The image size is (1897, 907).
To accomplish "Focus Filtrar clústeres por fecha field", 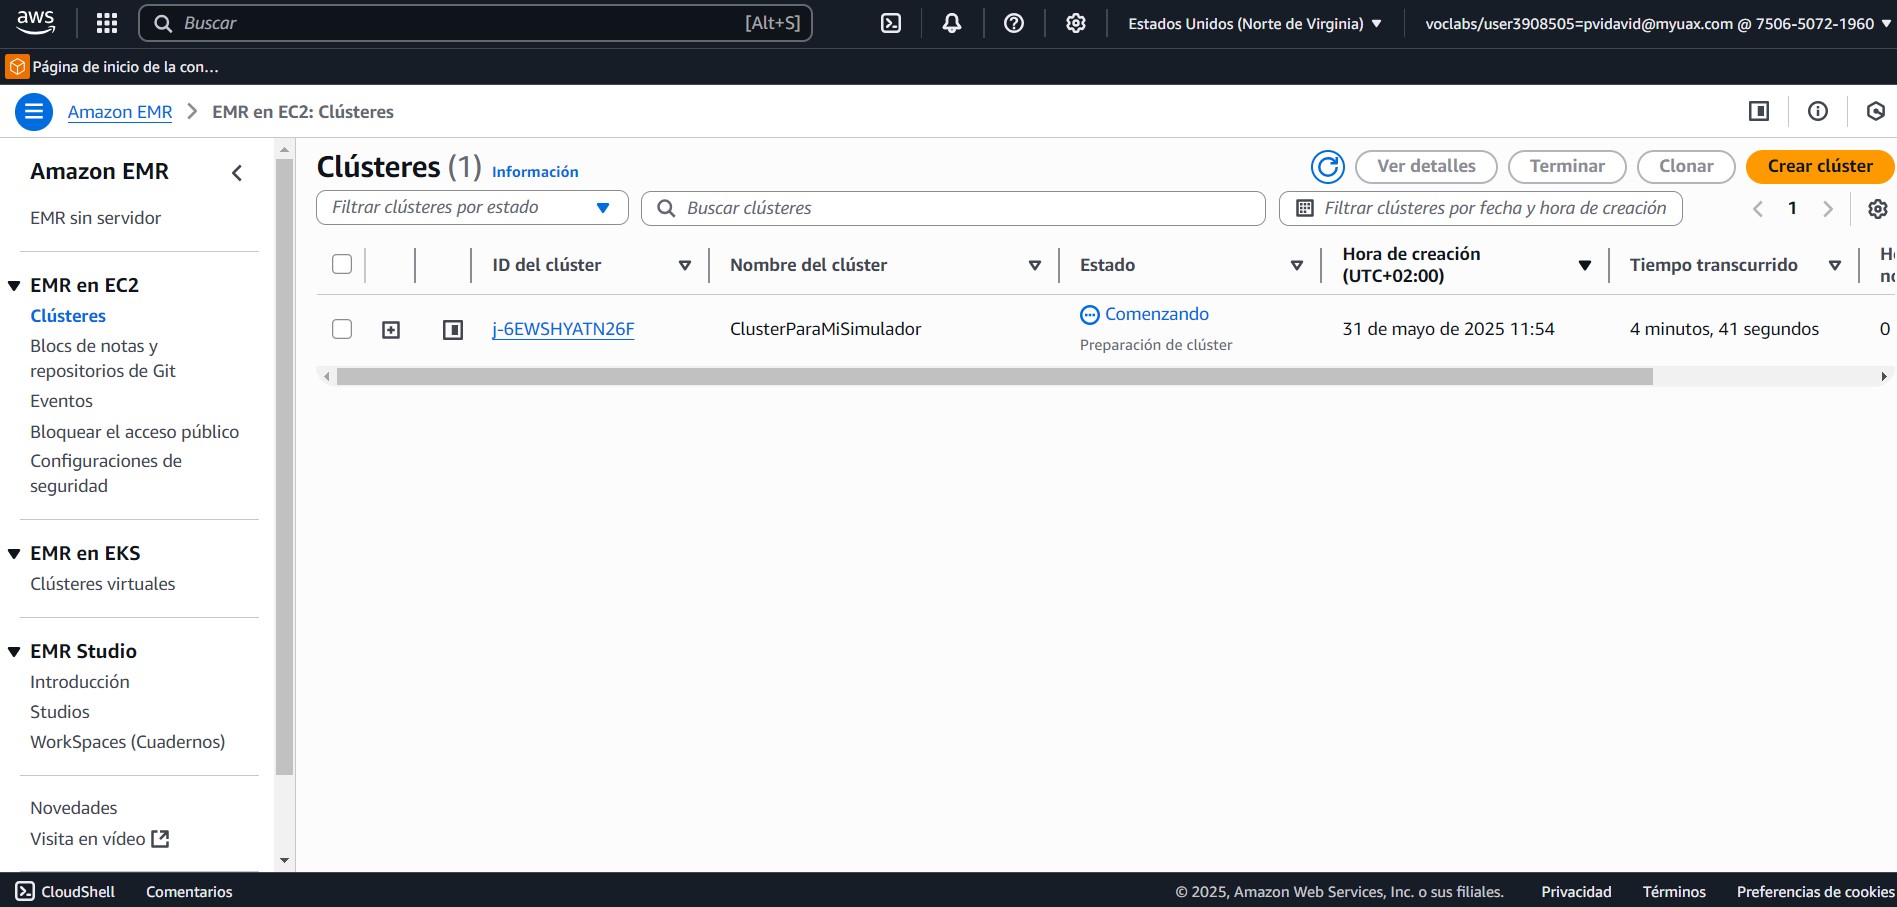I will 1480,208.
